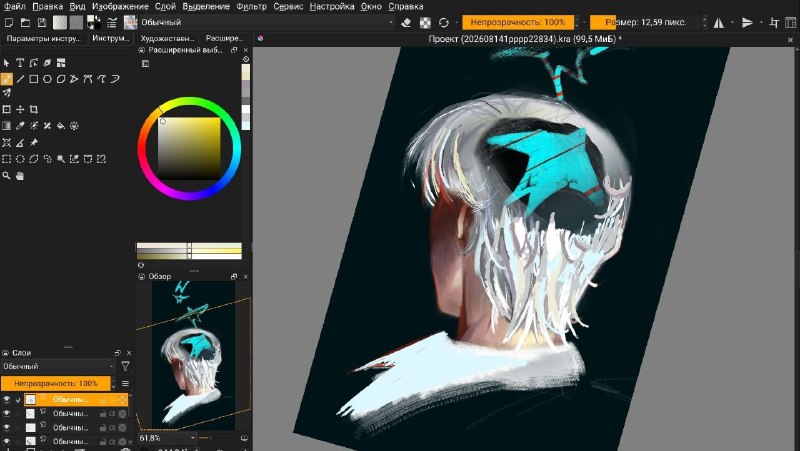This screenshot has height=451, width=800.
Task: Switch to the Параметры инструмента tab
Action: 43,38
